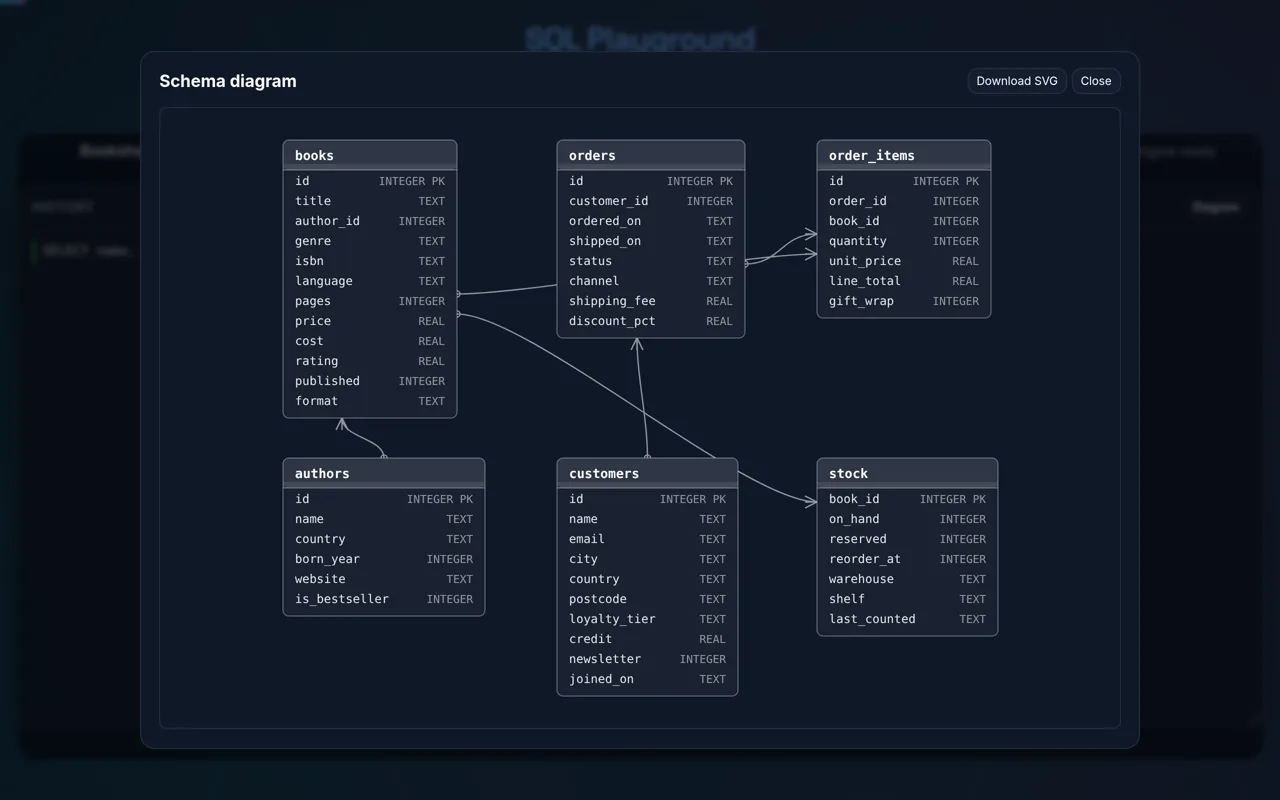1280x800 pixels.
Task: Click the quantity column row
Action: pos(904,241)
